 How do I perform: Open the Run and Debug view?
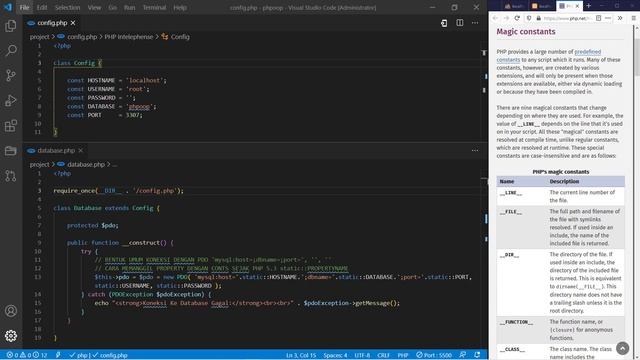click(11, 100)
